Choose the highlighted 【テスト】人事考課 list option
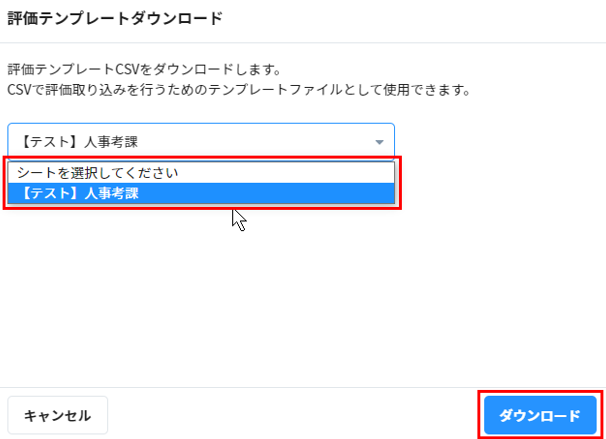 (200, 193)
